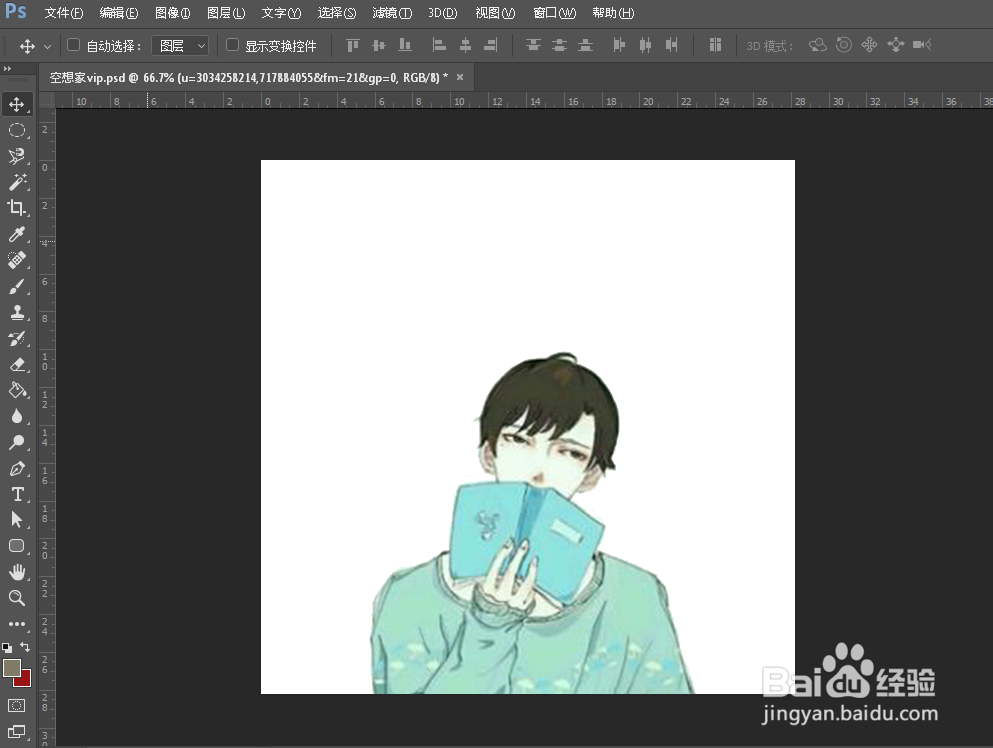Select the Brush tool

pyautogui.click(x=17, y=286)
